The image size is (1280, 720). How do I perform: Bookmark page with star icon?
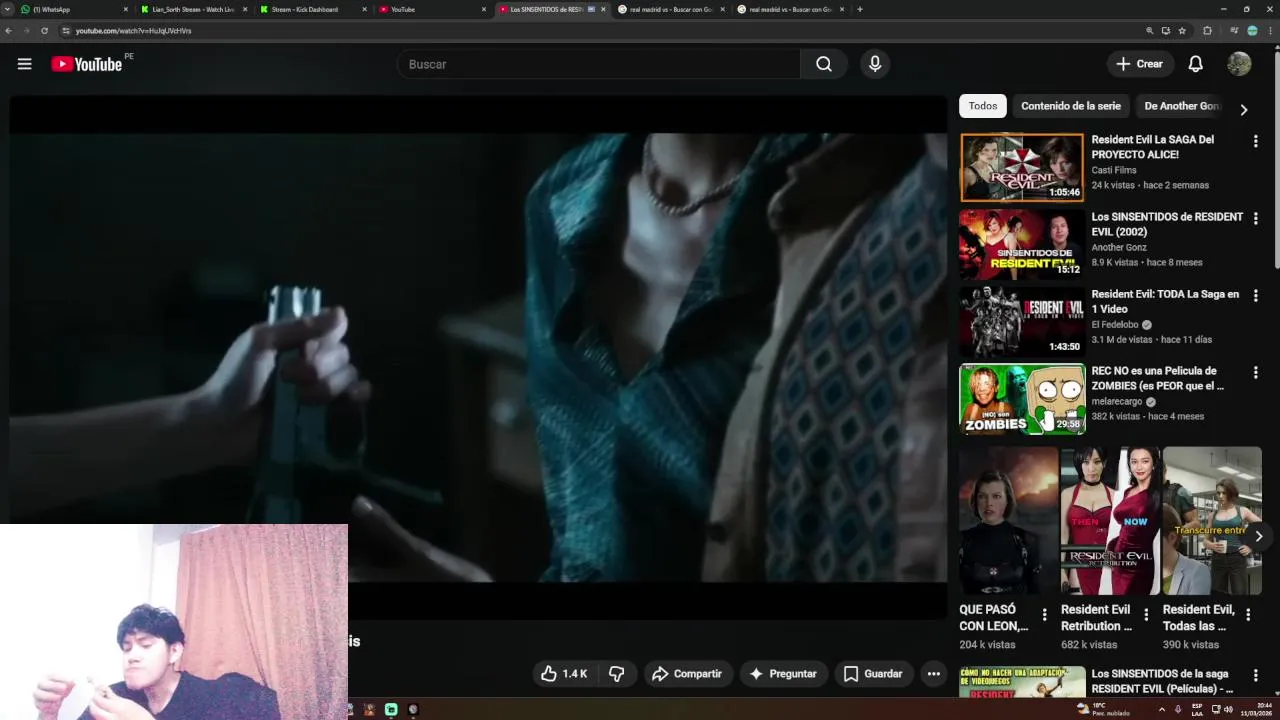pyautogui.click(x=1182, y=31)
